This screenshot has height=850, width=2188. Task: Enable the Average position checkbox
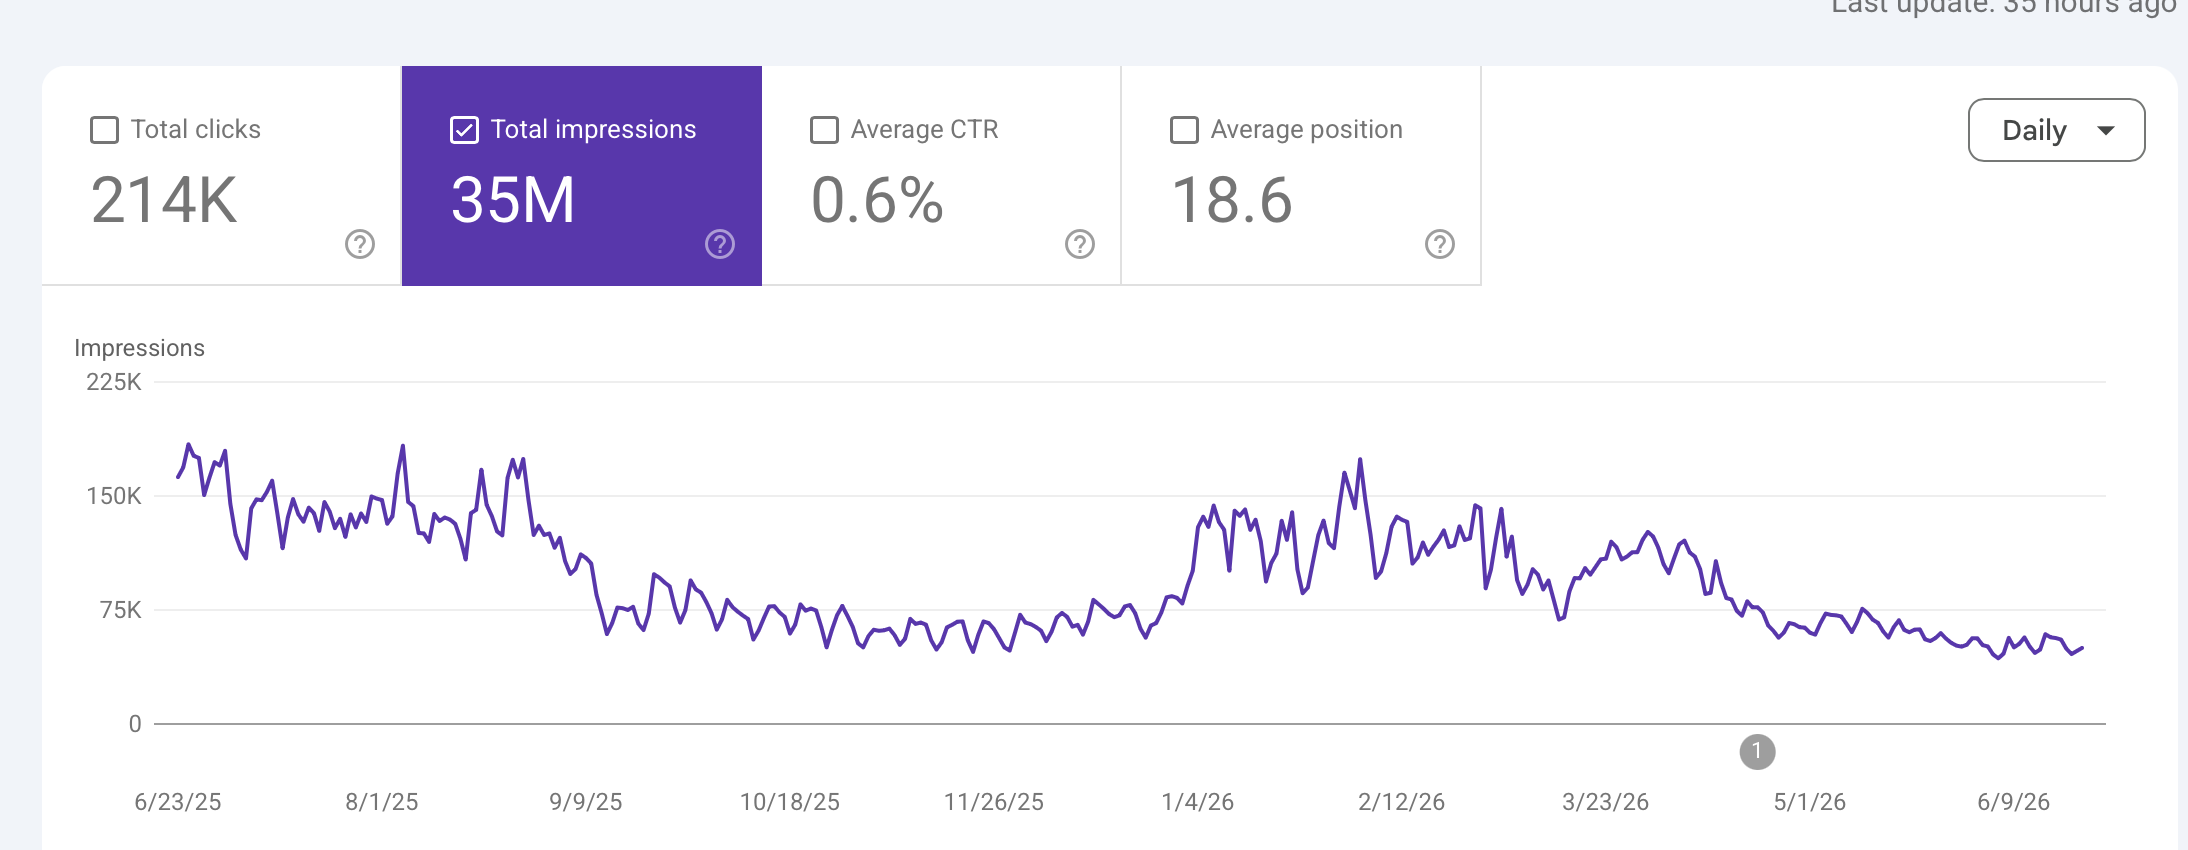(x=1184, y=130)
